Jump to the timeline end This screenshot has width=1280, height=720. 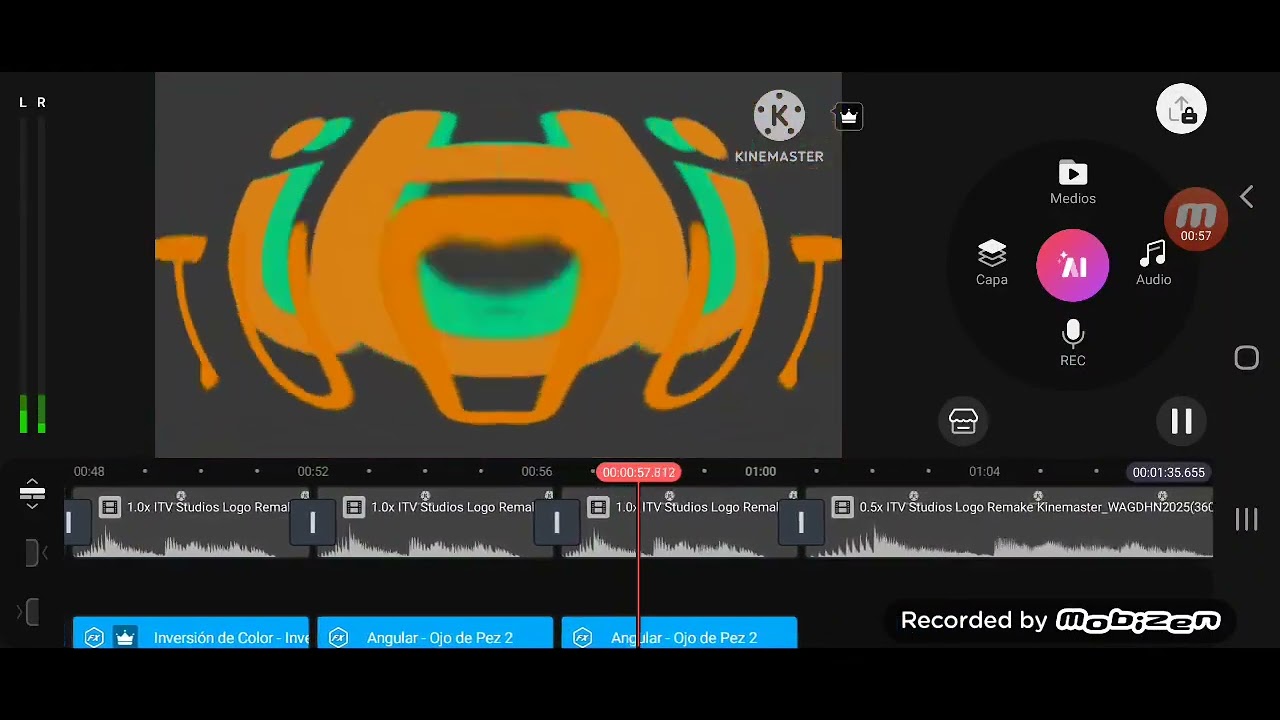pos(30,612)
